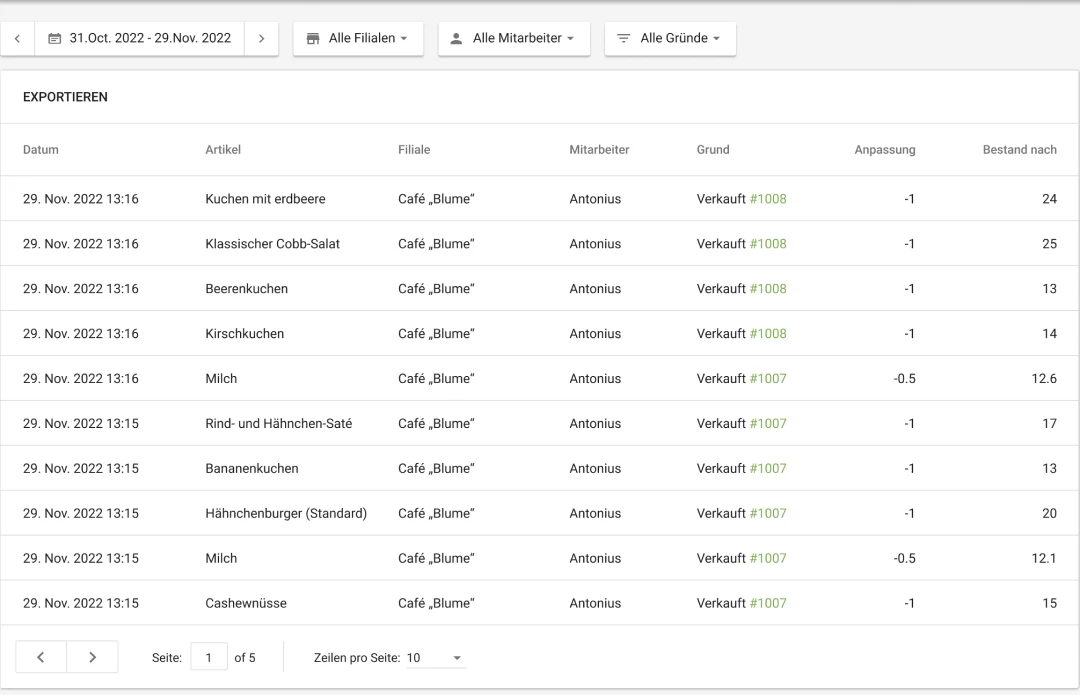Open sale #1008 link for Kirschkuchen
The height and width of the screenshot is (695, 1080).
(x=768, y=334)
